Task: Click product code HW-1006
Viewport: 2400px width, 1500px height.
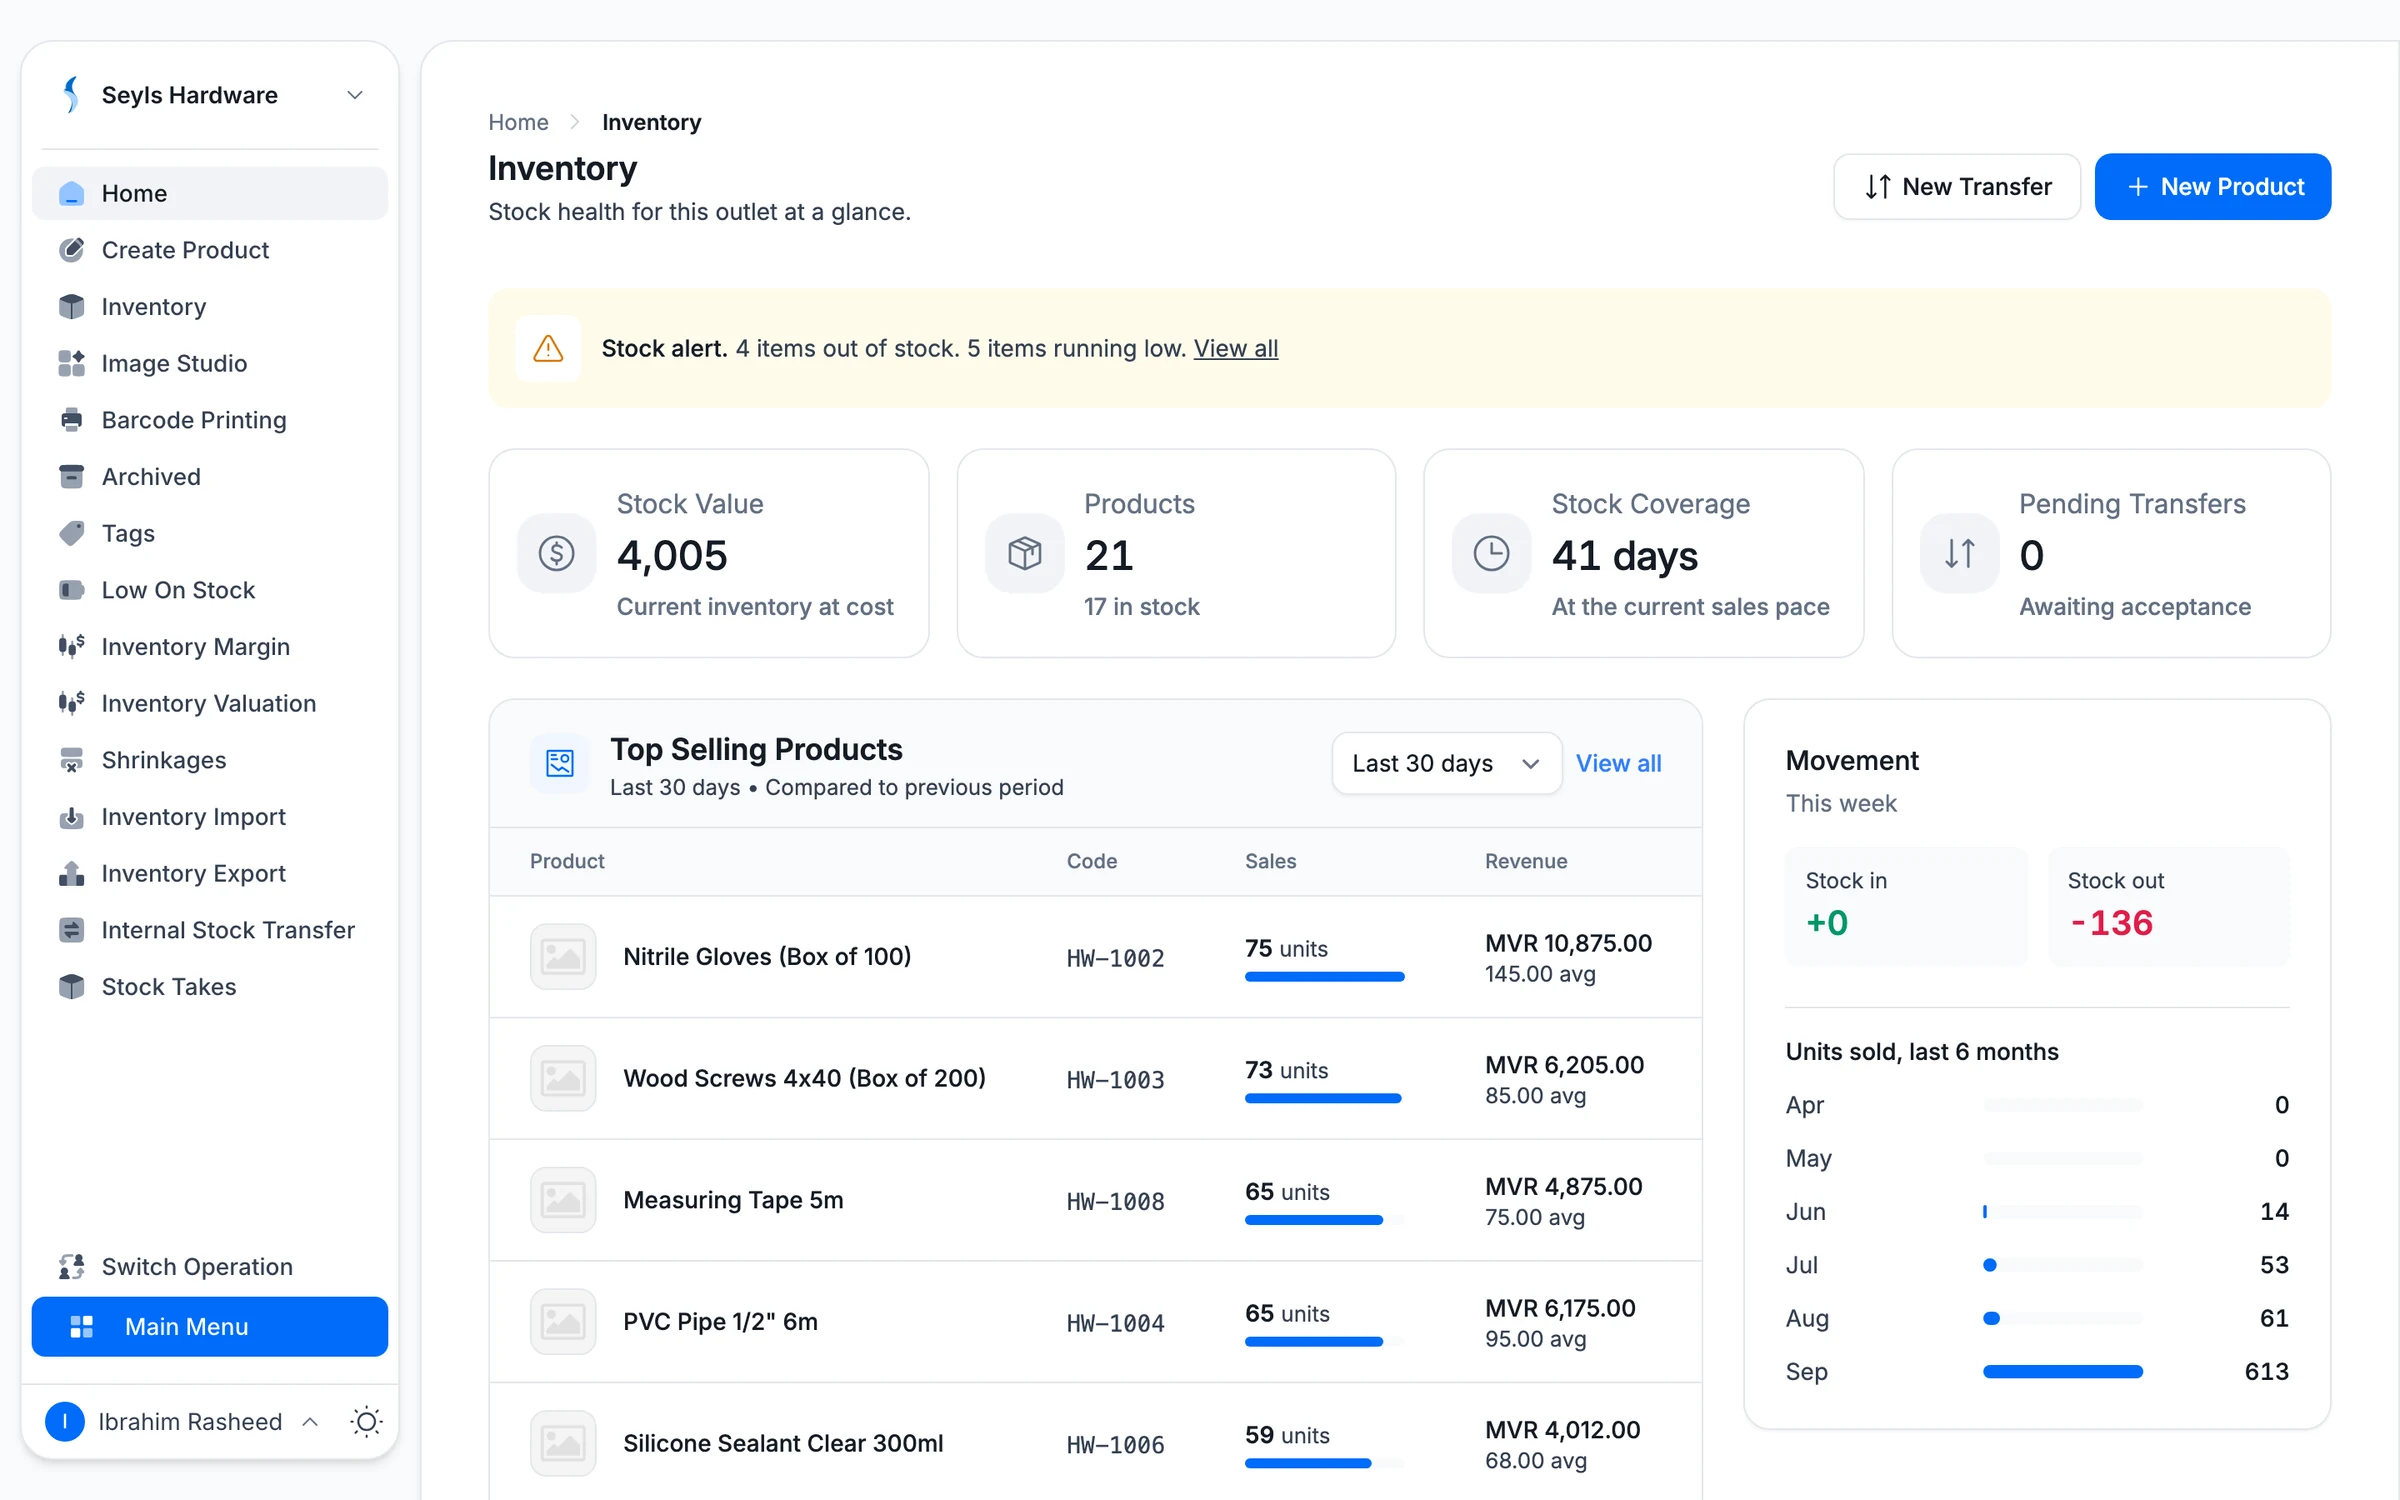Action: coord(1115,1445)
